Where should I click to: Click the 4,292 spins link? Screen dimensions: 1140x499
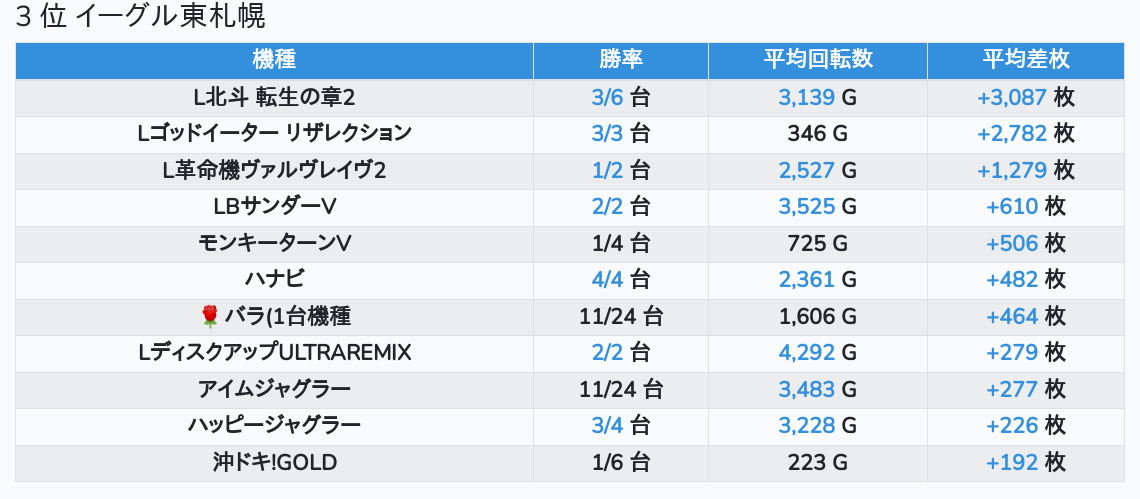(x=806, y=353)
